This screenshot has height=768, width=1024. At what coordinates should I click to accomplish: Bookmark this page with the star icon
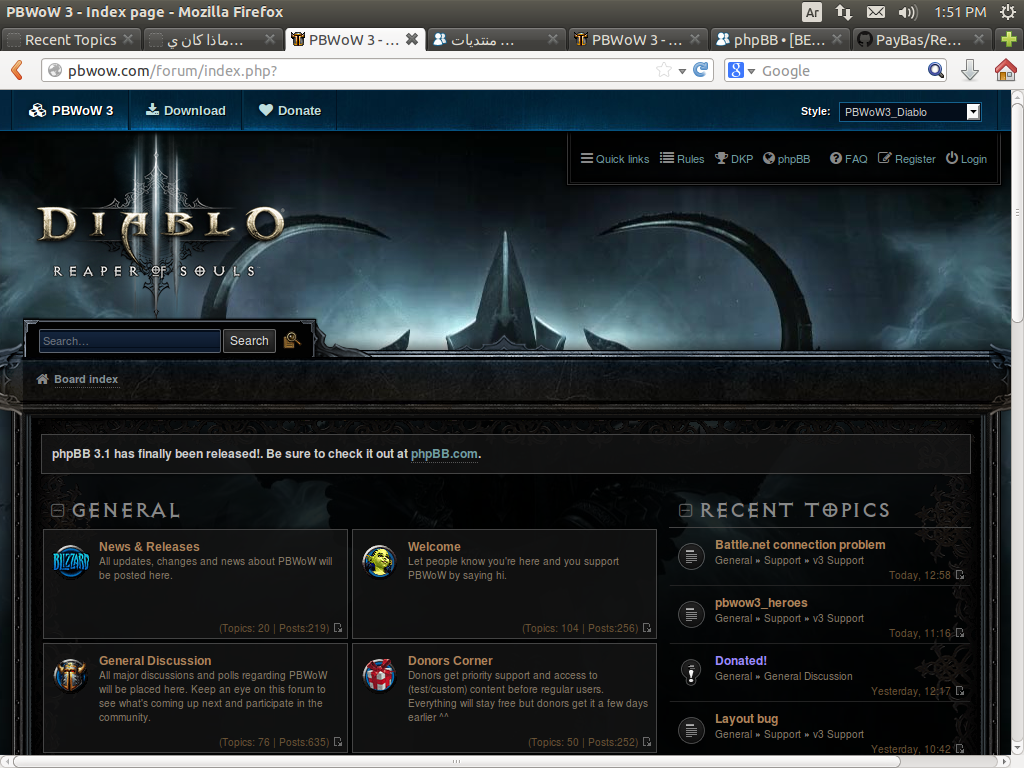click(664, 70)
